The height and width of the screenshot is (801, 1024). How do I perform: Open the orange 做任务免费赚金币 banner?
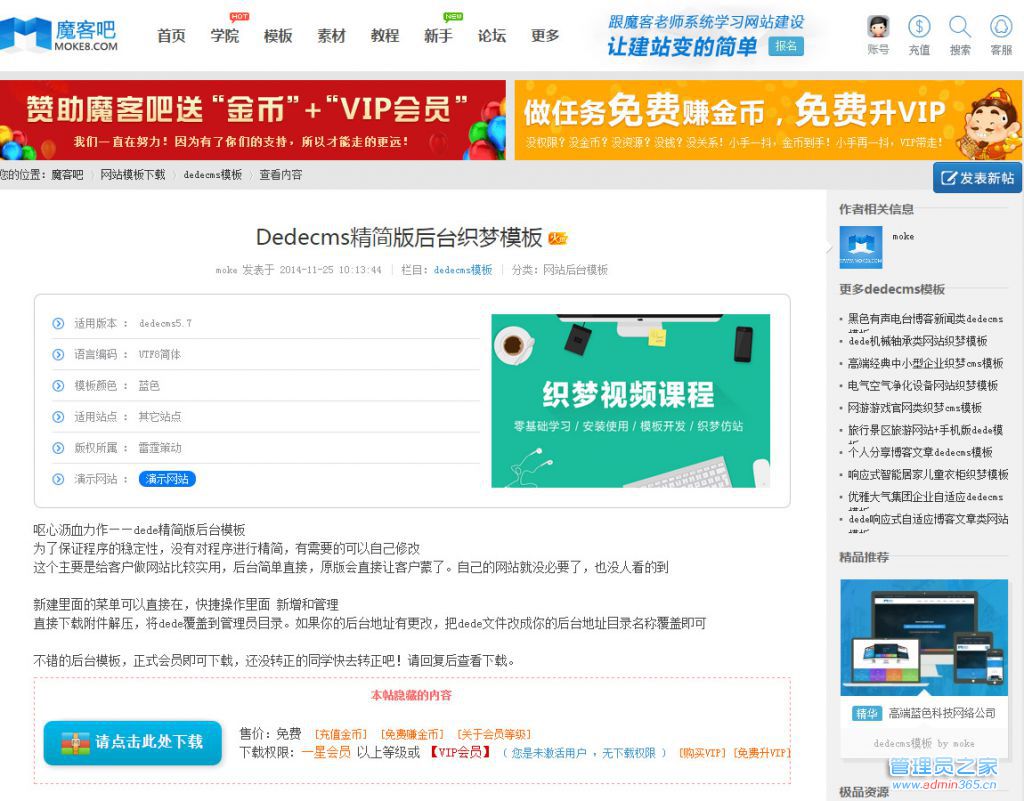tap(768, 120)
